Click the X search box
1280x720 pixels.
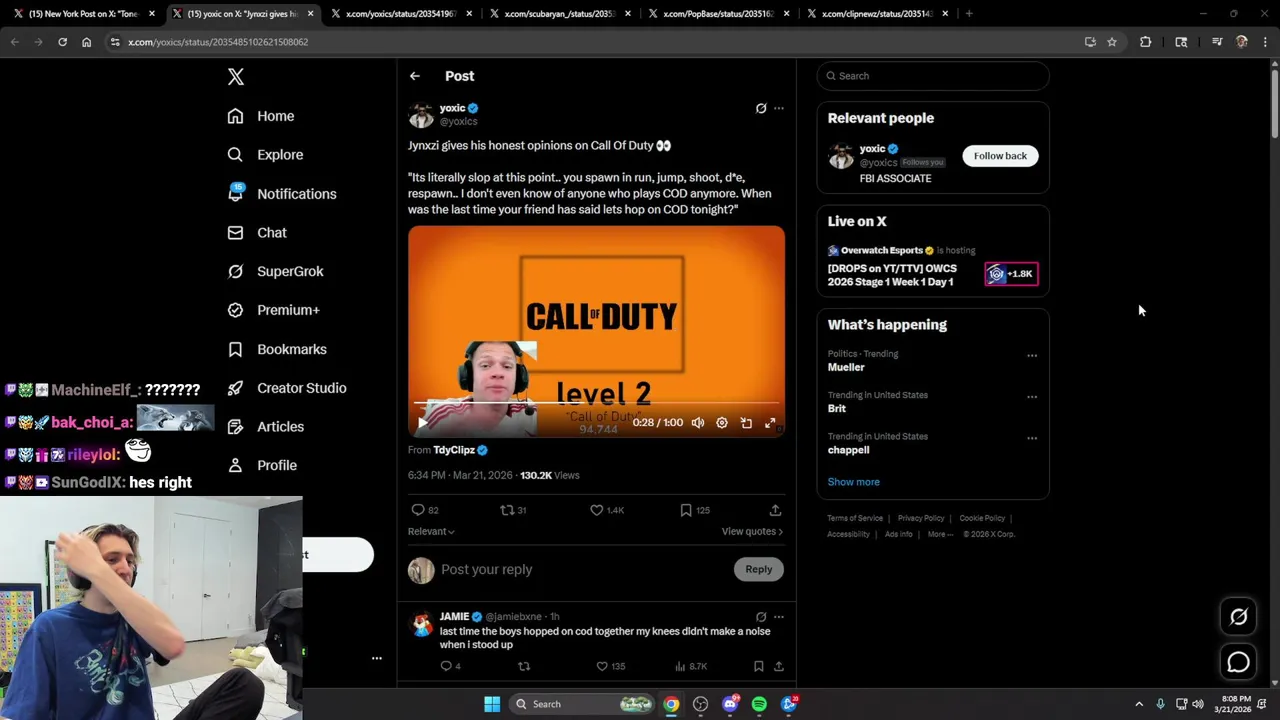[933, 76]
